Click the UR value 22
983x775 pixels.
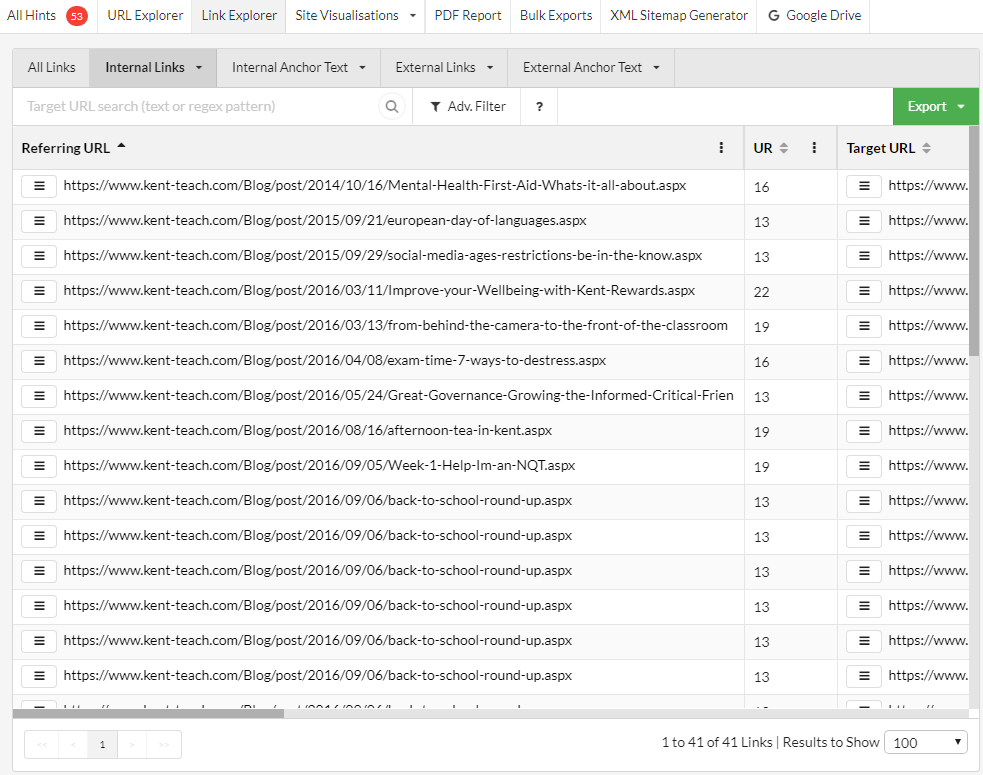point(761,292)
